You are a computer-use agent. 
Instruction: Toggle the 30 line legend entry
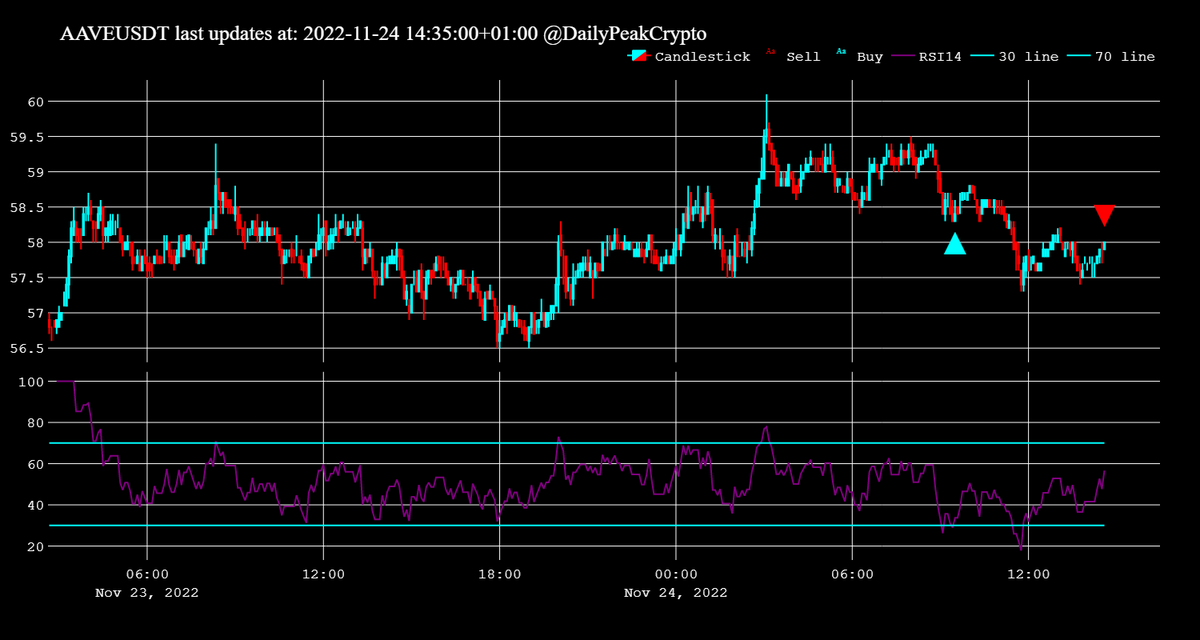coord(1017,57)
